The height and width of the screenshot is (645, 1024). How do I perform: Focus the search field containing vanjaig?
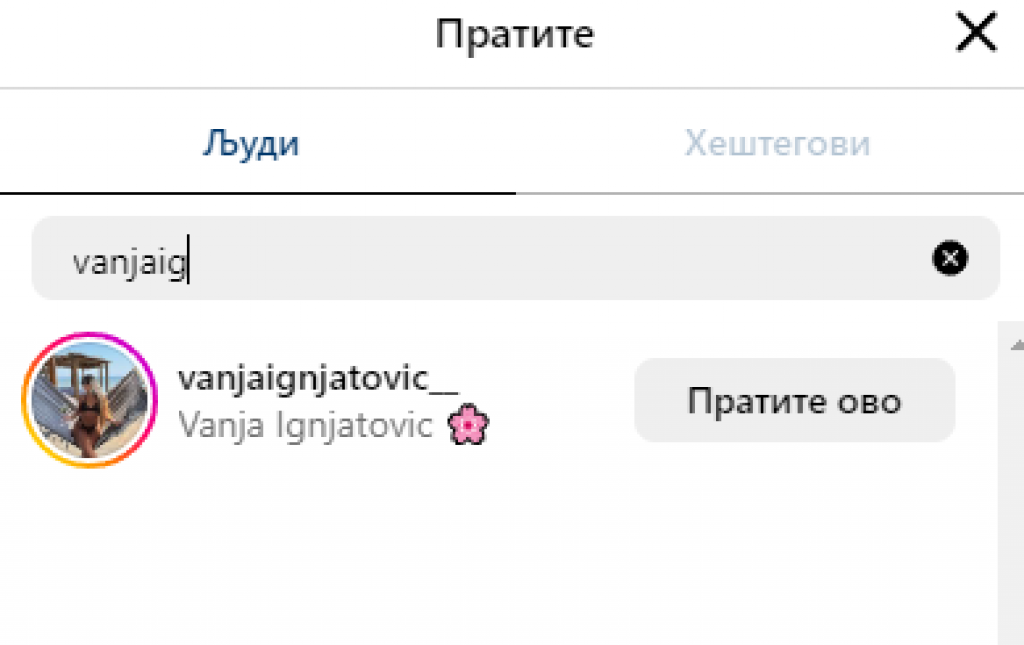[515, 258]
